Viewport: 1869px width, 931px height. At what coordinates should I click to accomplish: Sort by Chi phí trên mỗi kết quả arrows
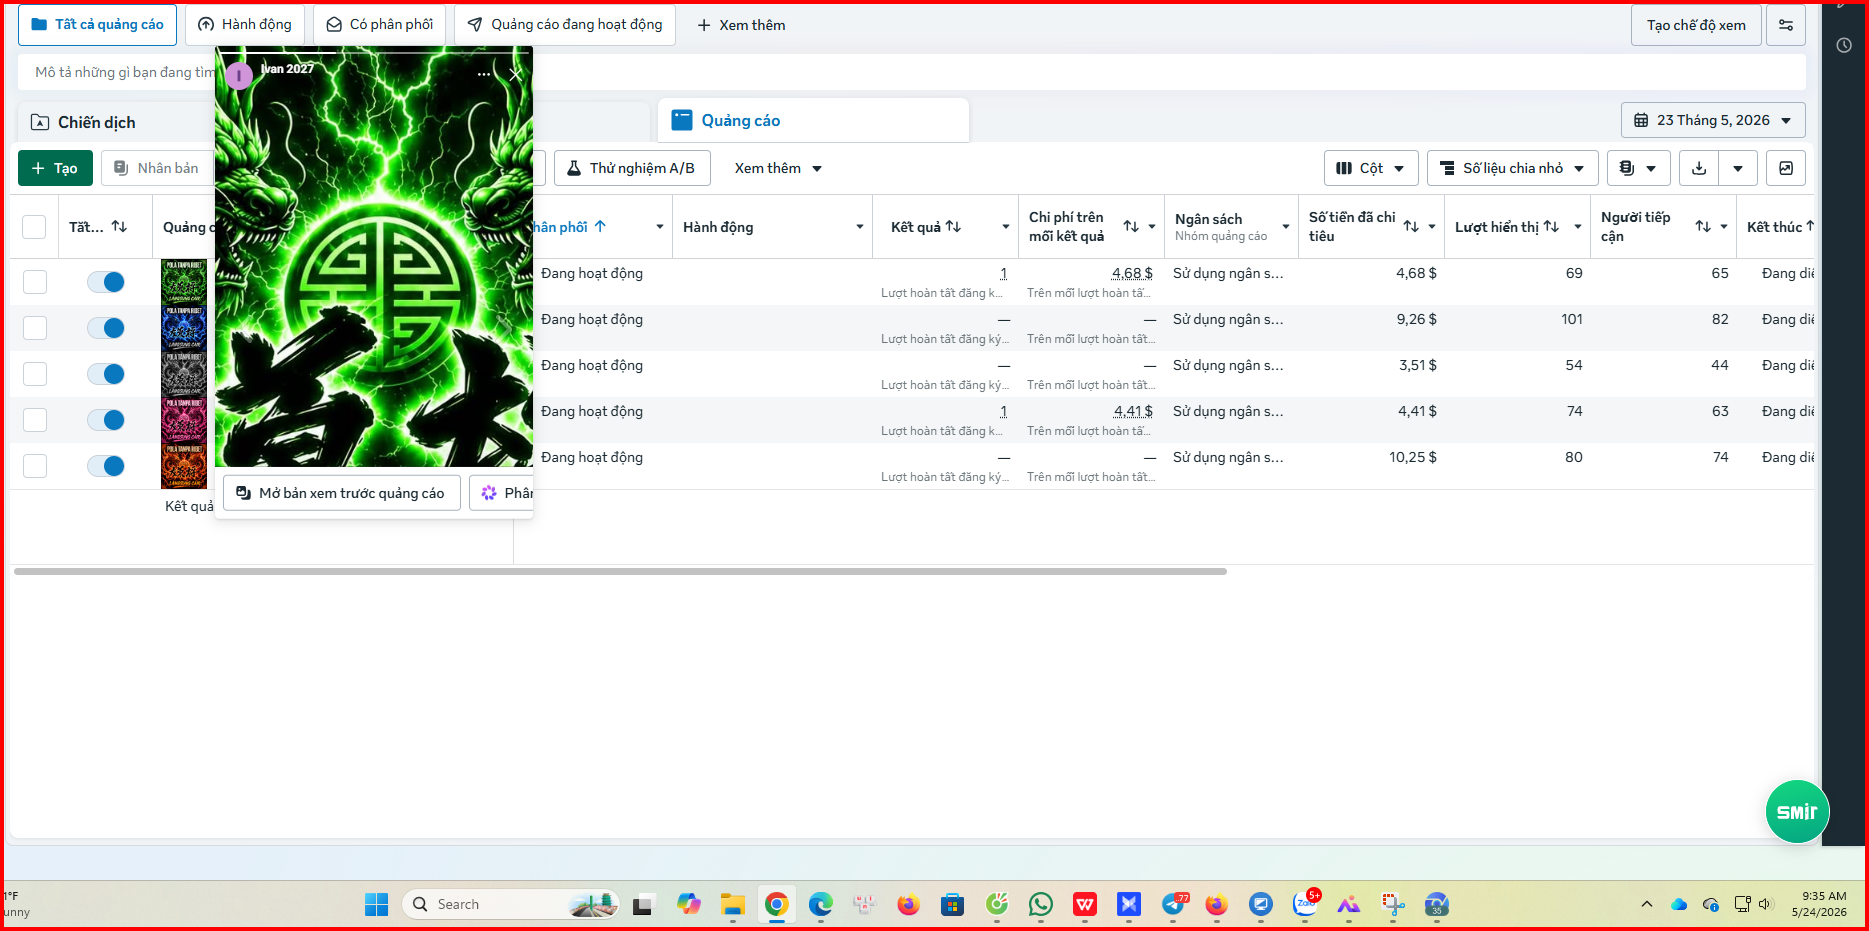pyautogui.click(x=1131, y=227)
